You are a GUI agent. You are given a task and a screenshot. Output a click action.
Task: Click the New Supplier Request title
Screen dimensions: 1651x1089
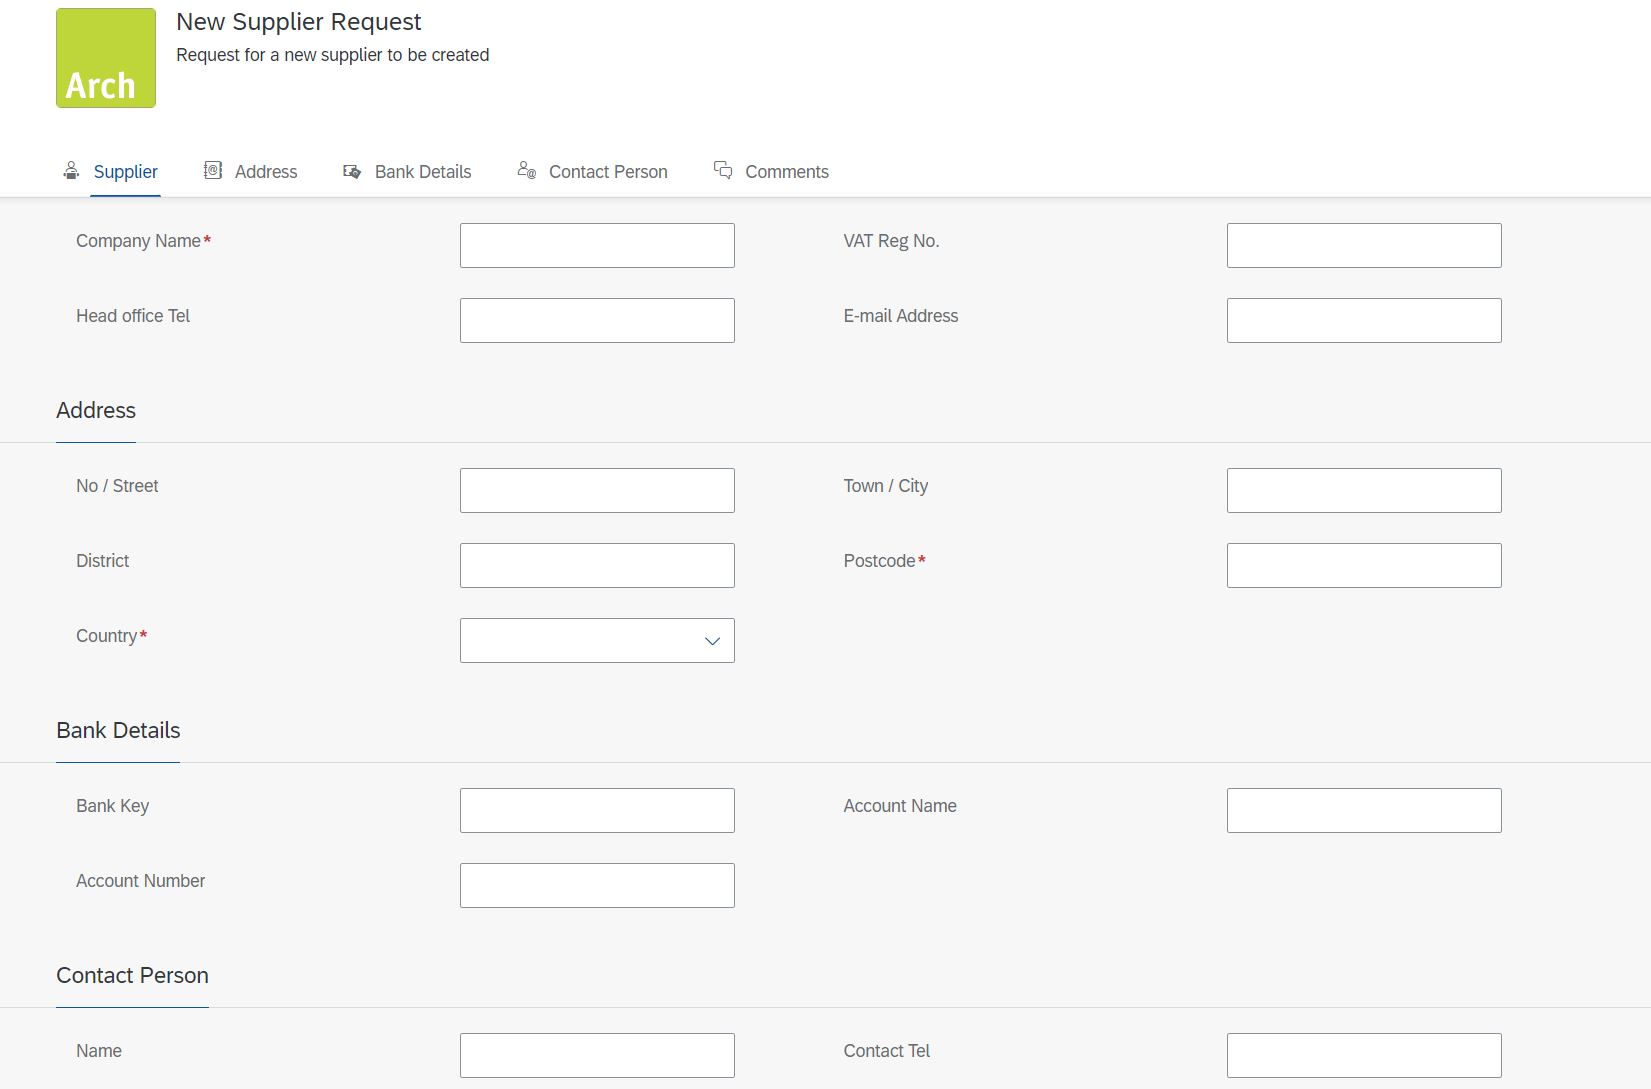(298, 21)
